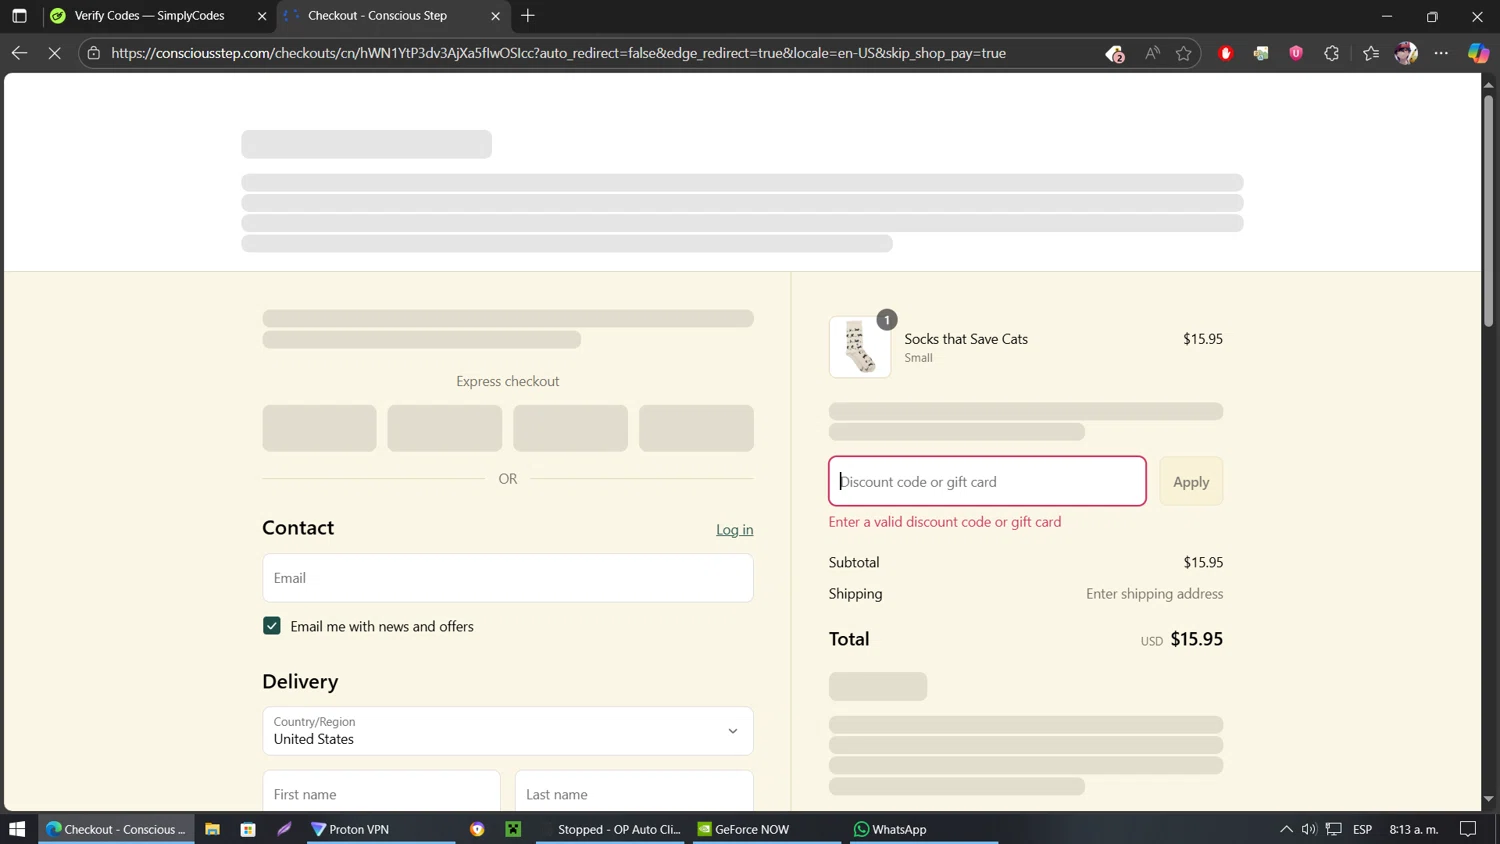This screenshot has height=844, width=1500.
Task: Open GeForce NOW from the taskbar
Action: coord(767,829)
